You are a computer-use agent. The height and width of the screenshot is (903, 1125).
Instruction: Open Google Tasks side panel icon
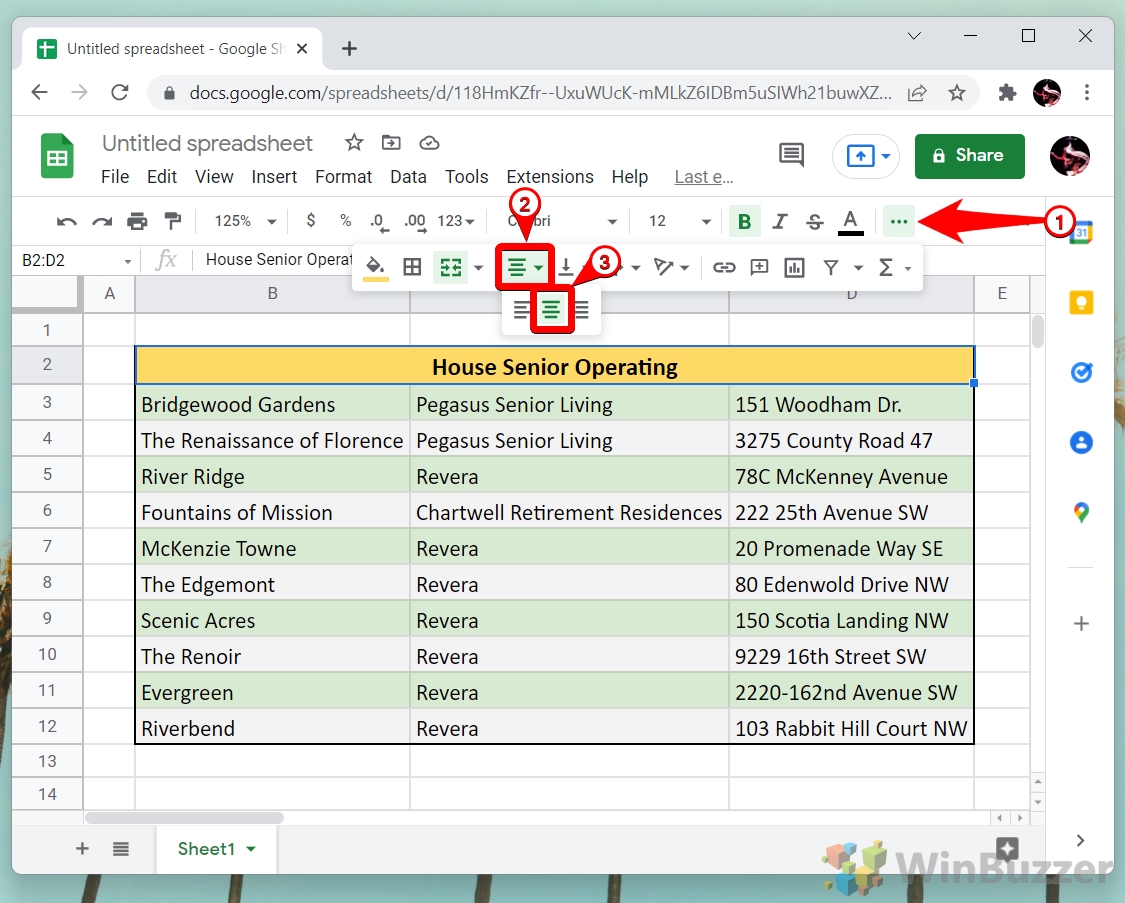[x=1081, y=372]
